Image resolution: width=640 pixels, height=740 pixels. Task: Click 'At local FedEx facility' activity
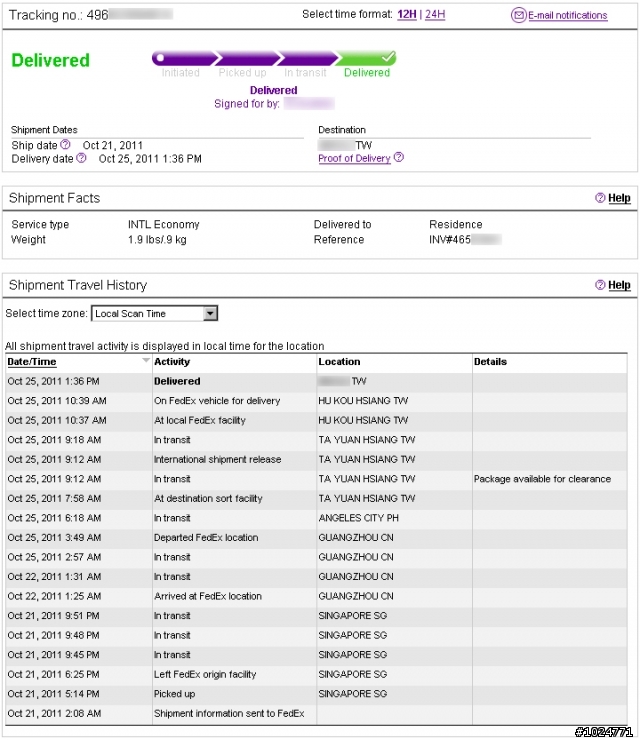tap(200, 420)
